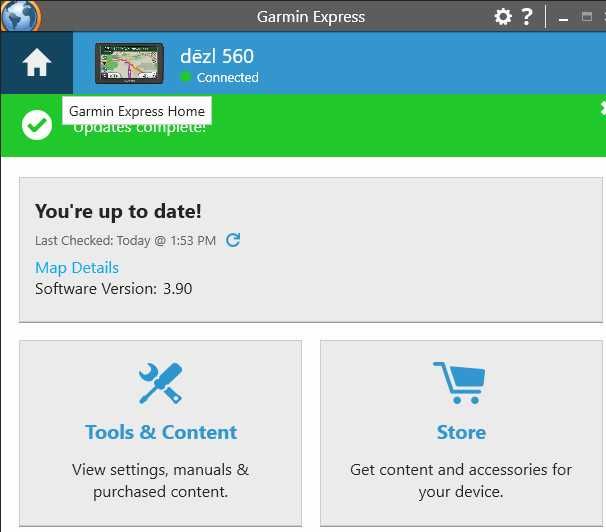
Task: Click the Garmin globe logo icon
Action: 20,16
